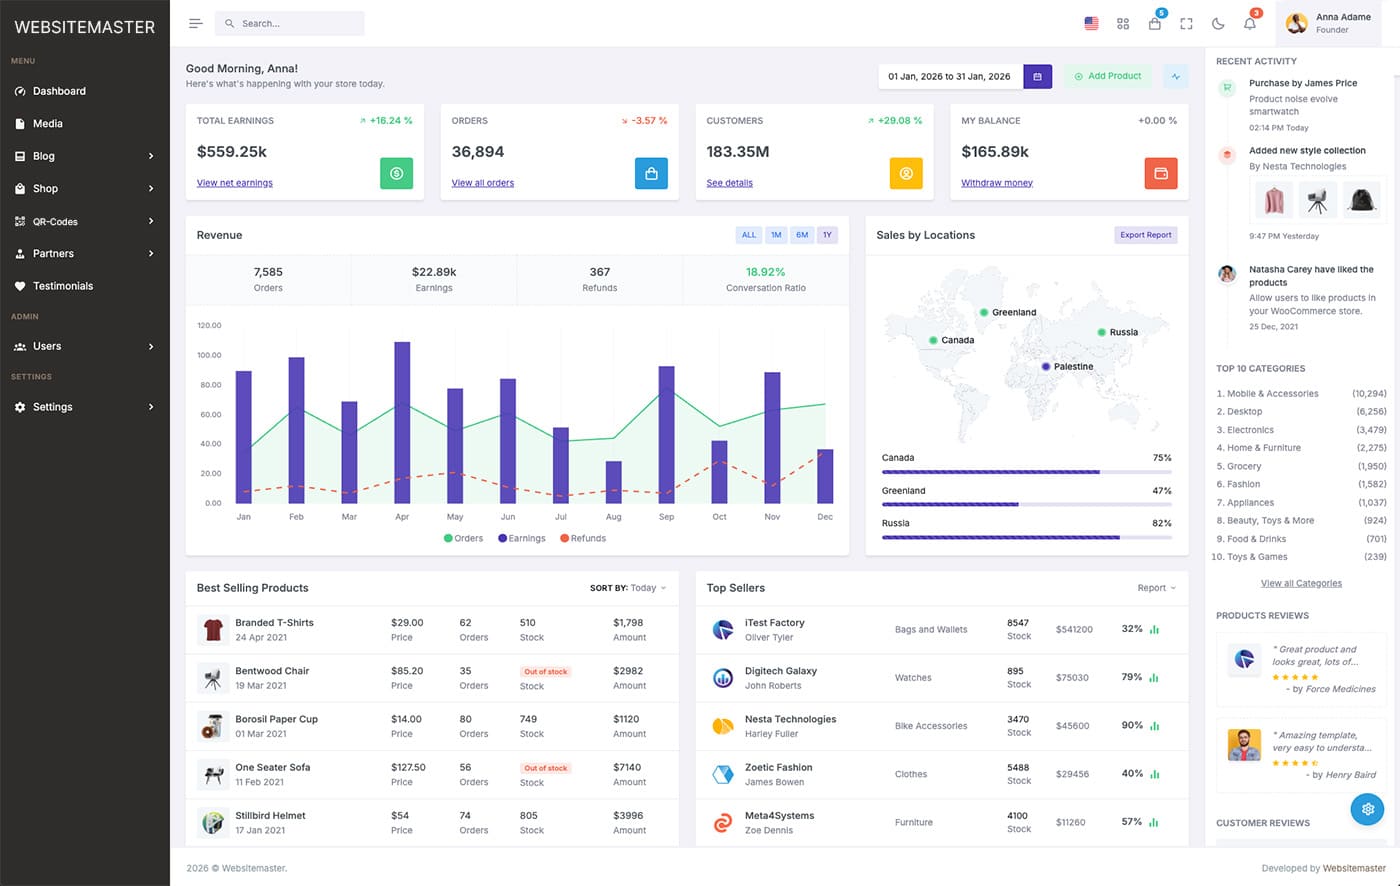This screenshot has width=1400, height=886.
Task: Toggle fullscreen mode via the expand icon
Action: tap(1186, 23)
